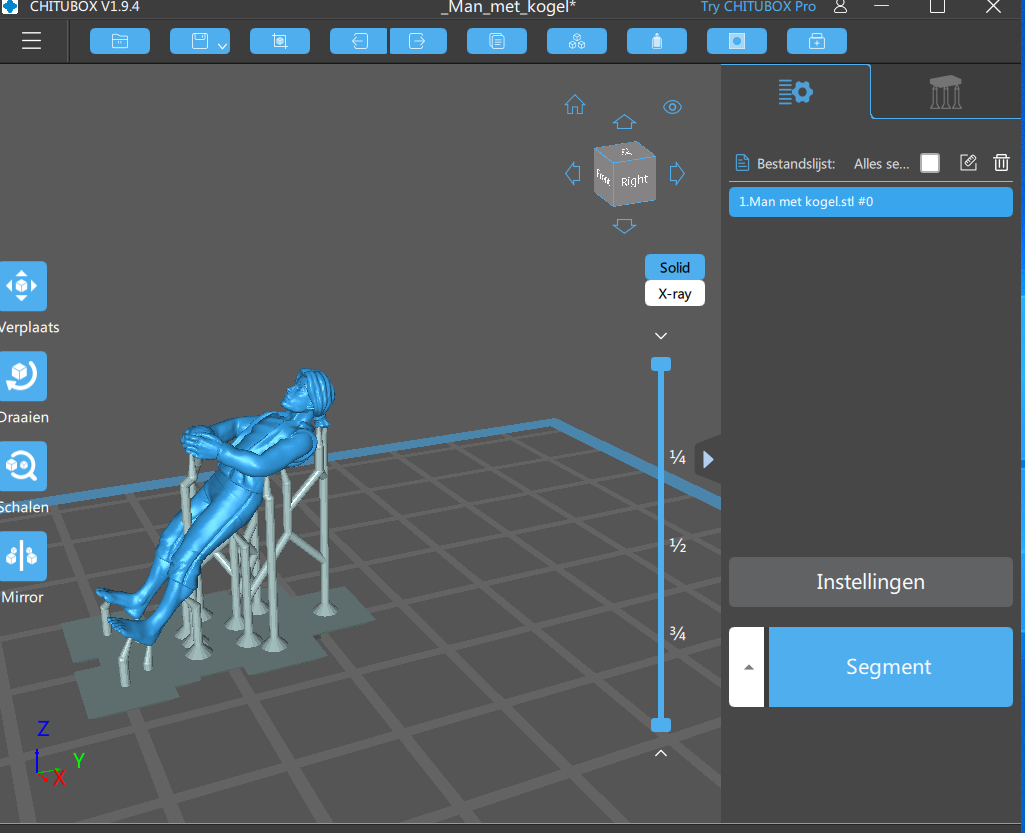Viewport: 1025px width, 833px height.
Task: Click the edit file list icon
Action: 968,163
